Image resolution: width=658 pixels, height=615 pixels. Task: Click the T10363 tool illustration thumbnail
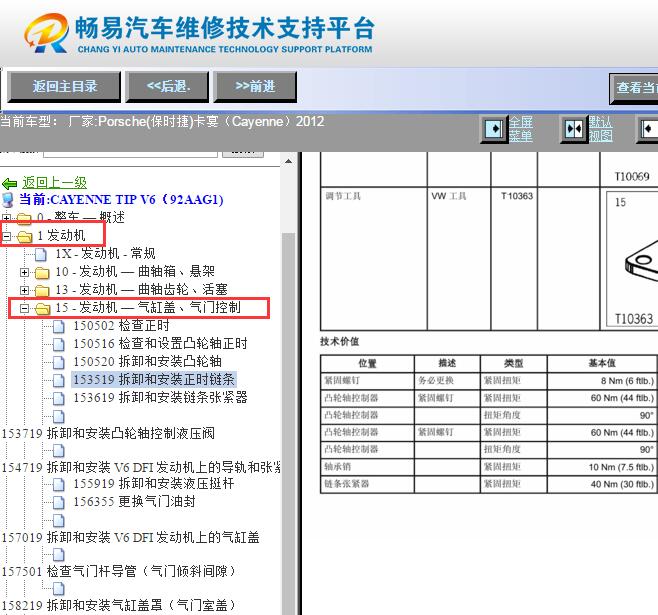tap(633, 260)
